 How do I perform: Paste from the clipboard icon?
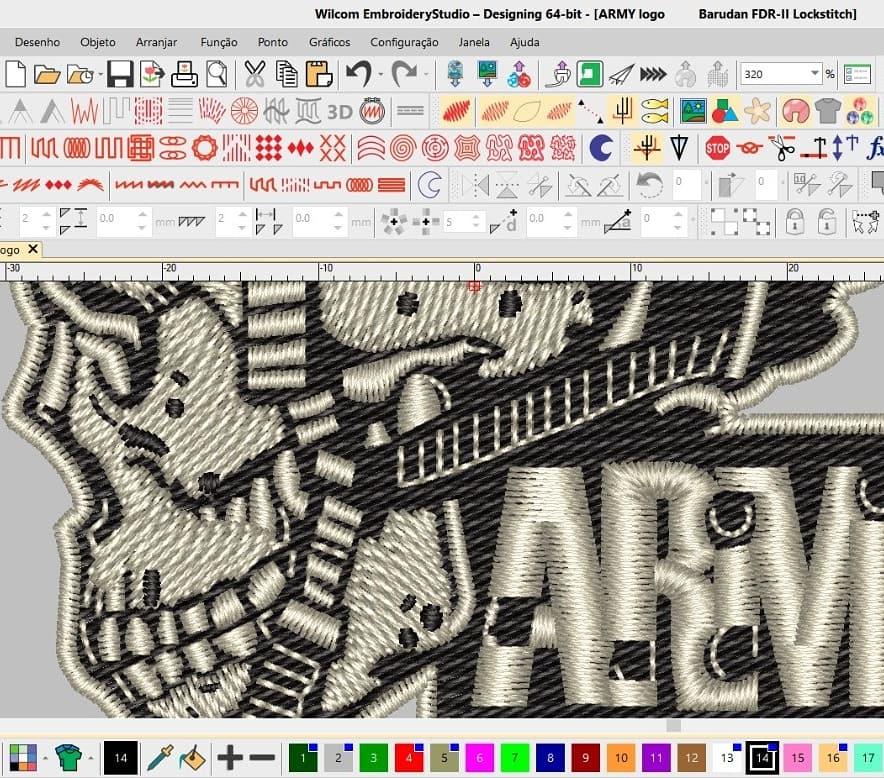pos(319,74)
